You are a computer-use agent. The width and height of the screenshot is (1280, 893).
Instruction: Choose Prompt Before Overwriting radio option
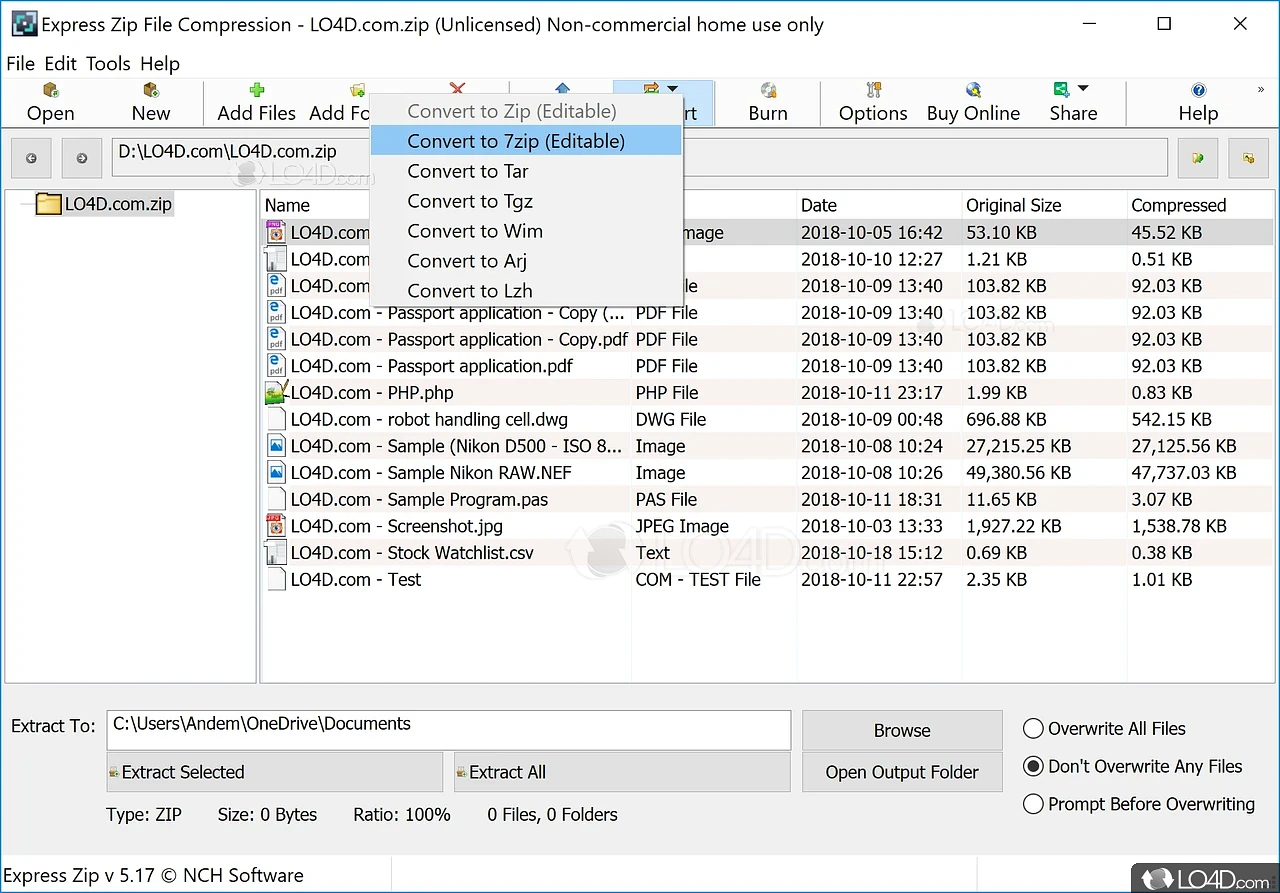1033,804
